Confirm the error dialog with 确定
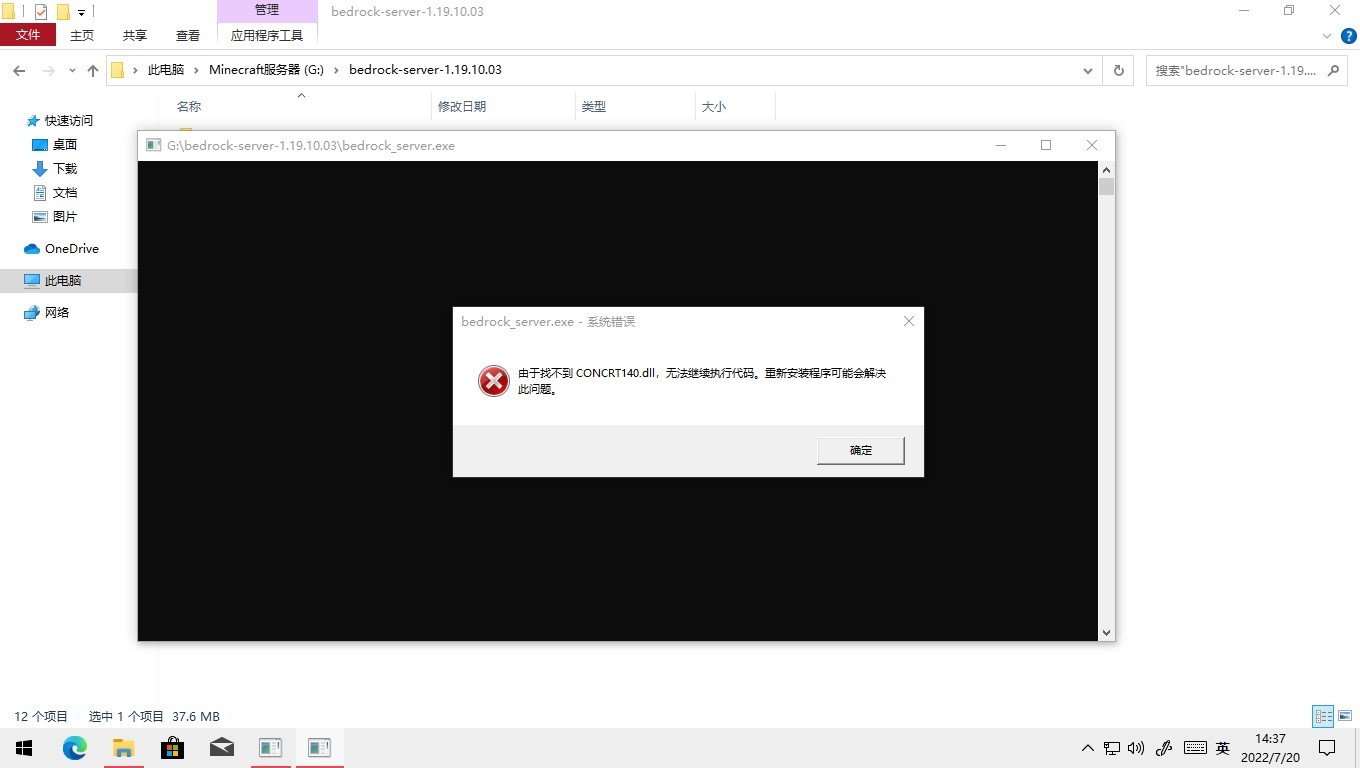The width and height of the screenshot is (1360, 768). (x=861, y=450)
